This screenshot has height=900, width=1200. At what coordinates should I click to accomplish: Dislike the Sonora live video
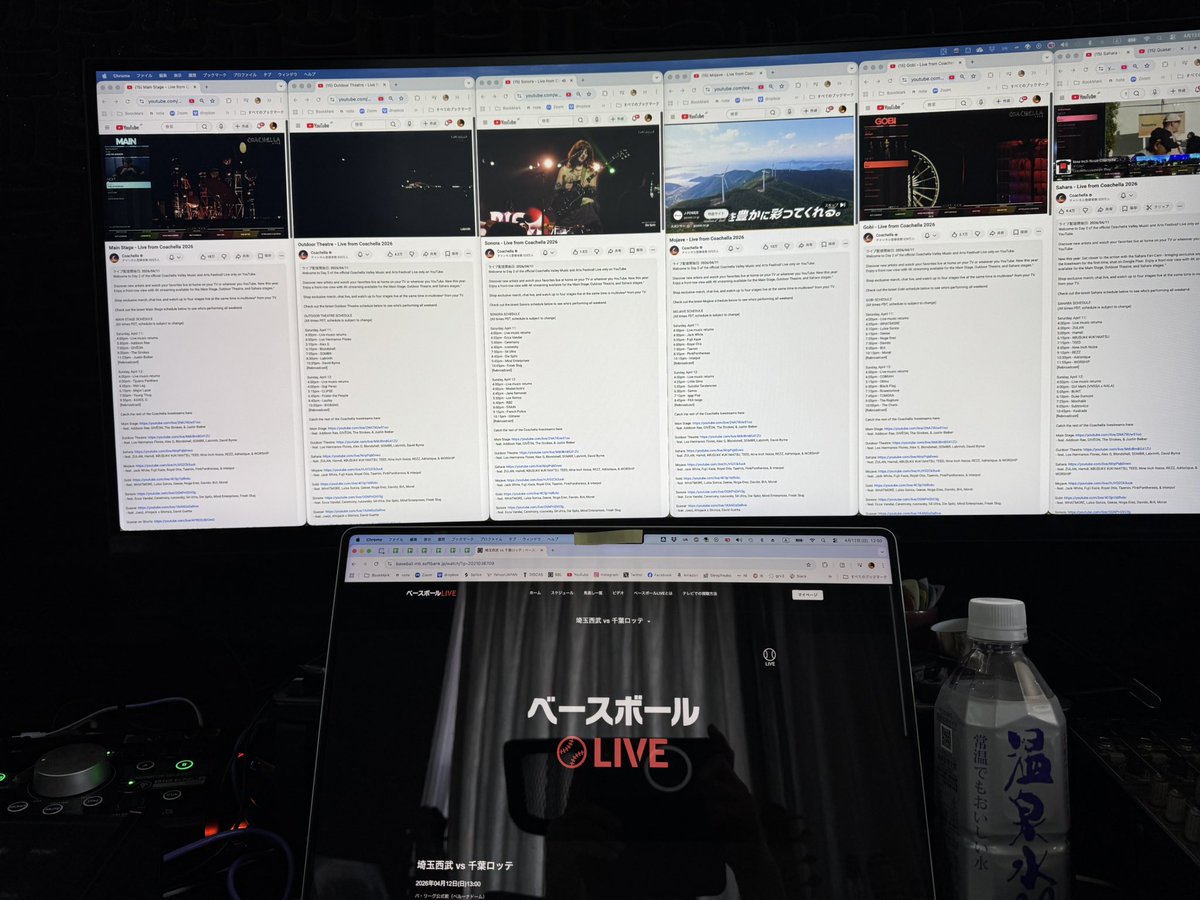point(597,251)
